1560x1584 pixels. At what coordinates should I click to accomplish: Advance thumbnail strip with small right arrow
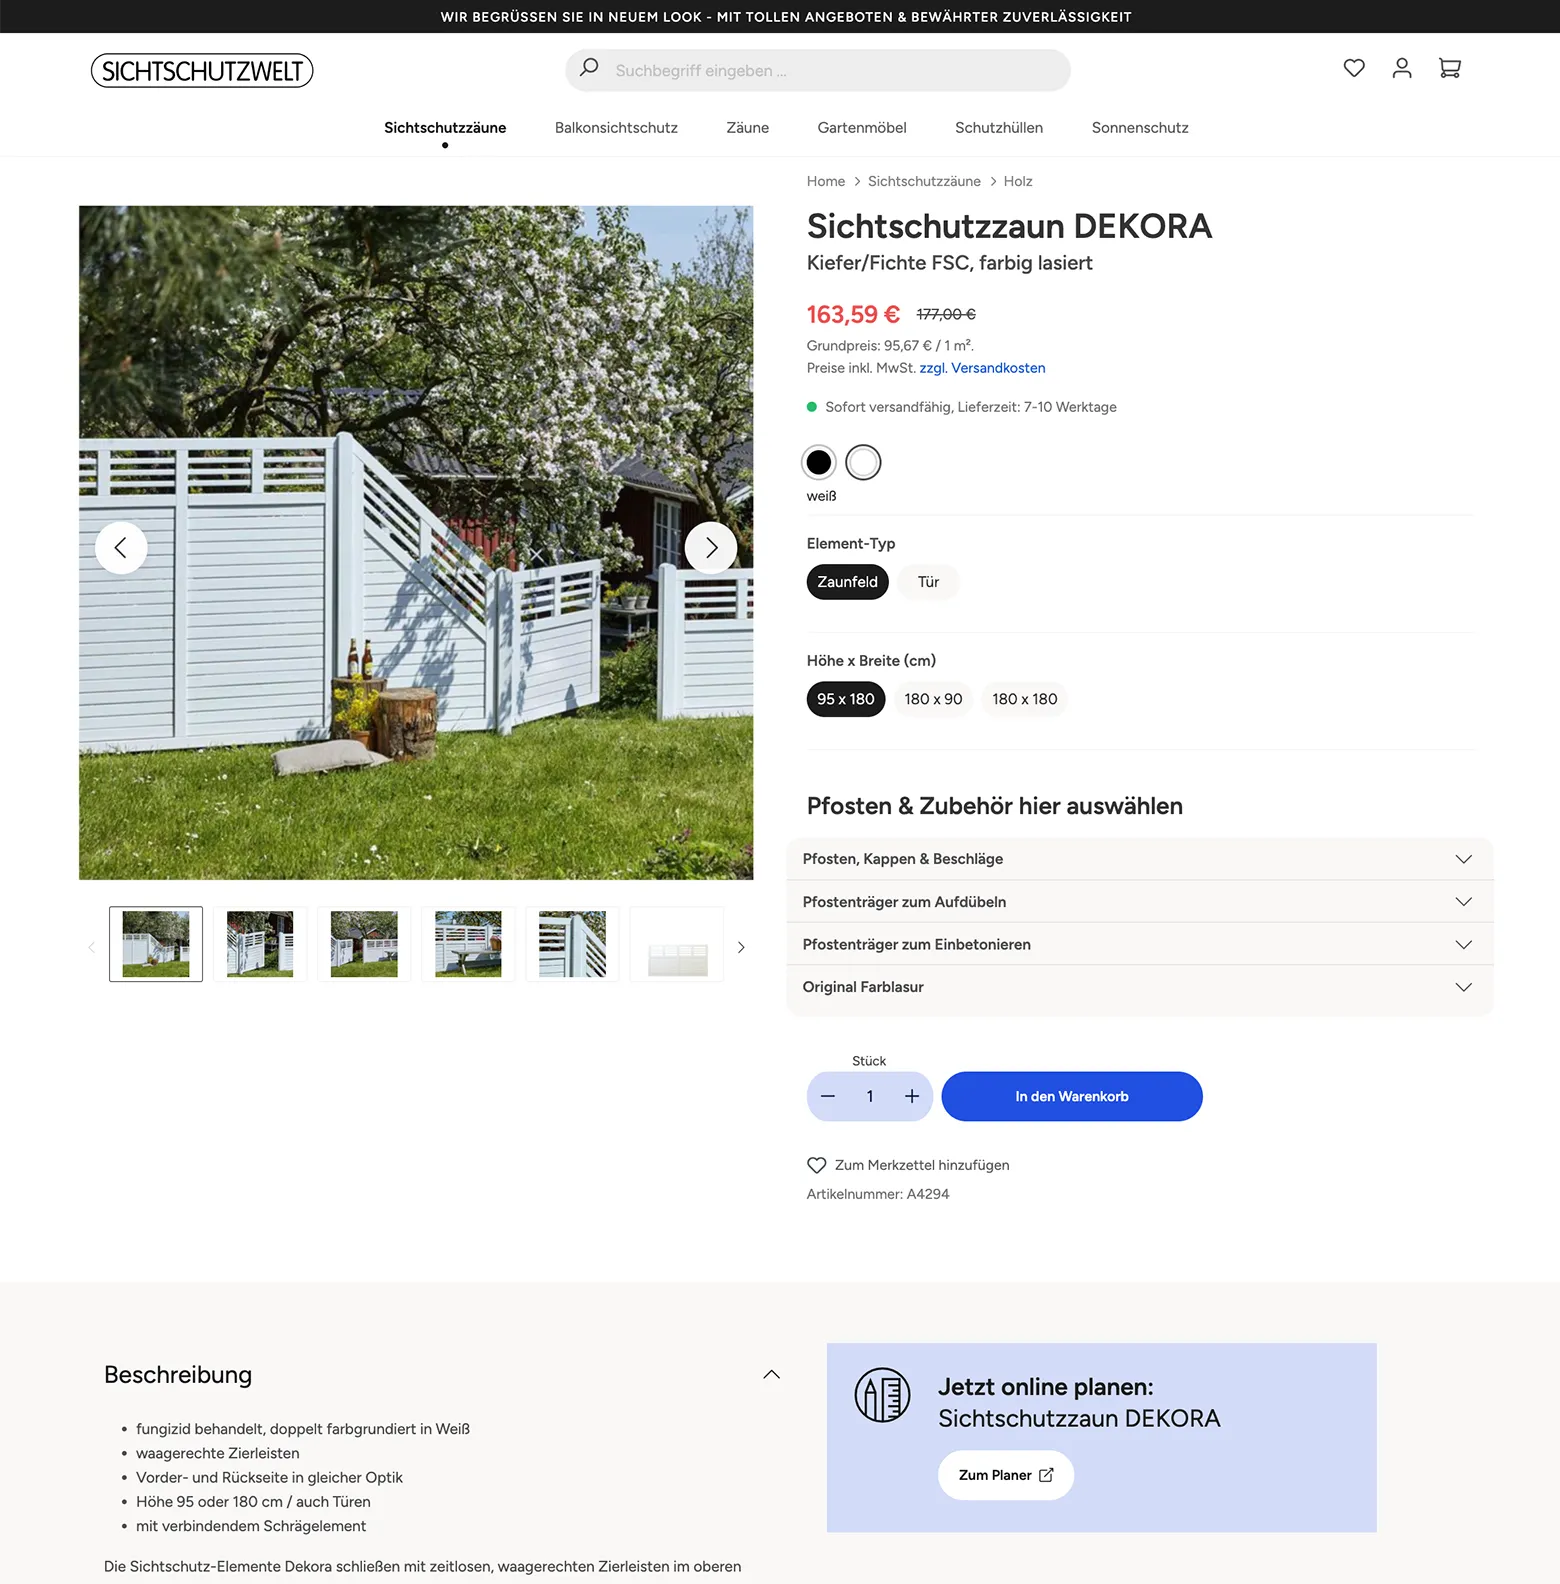(x=741, y=947)
